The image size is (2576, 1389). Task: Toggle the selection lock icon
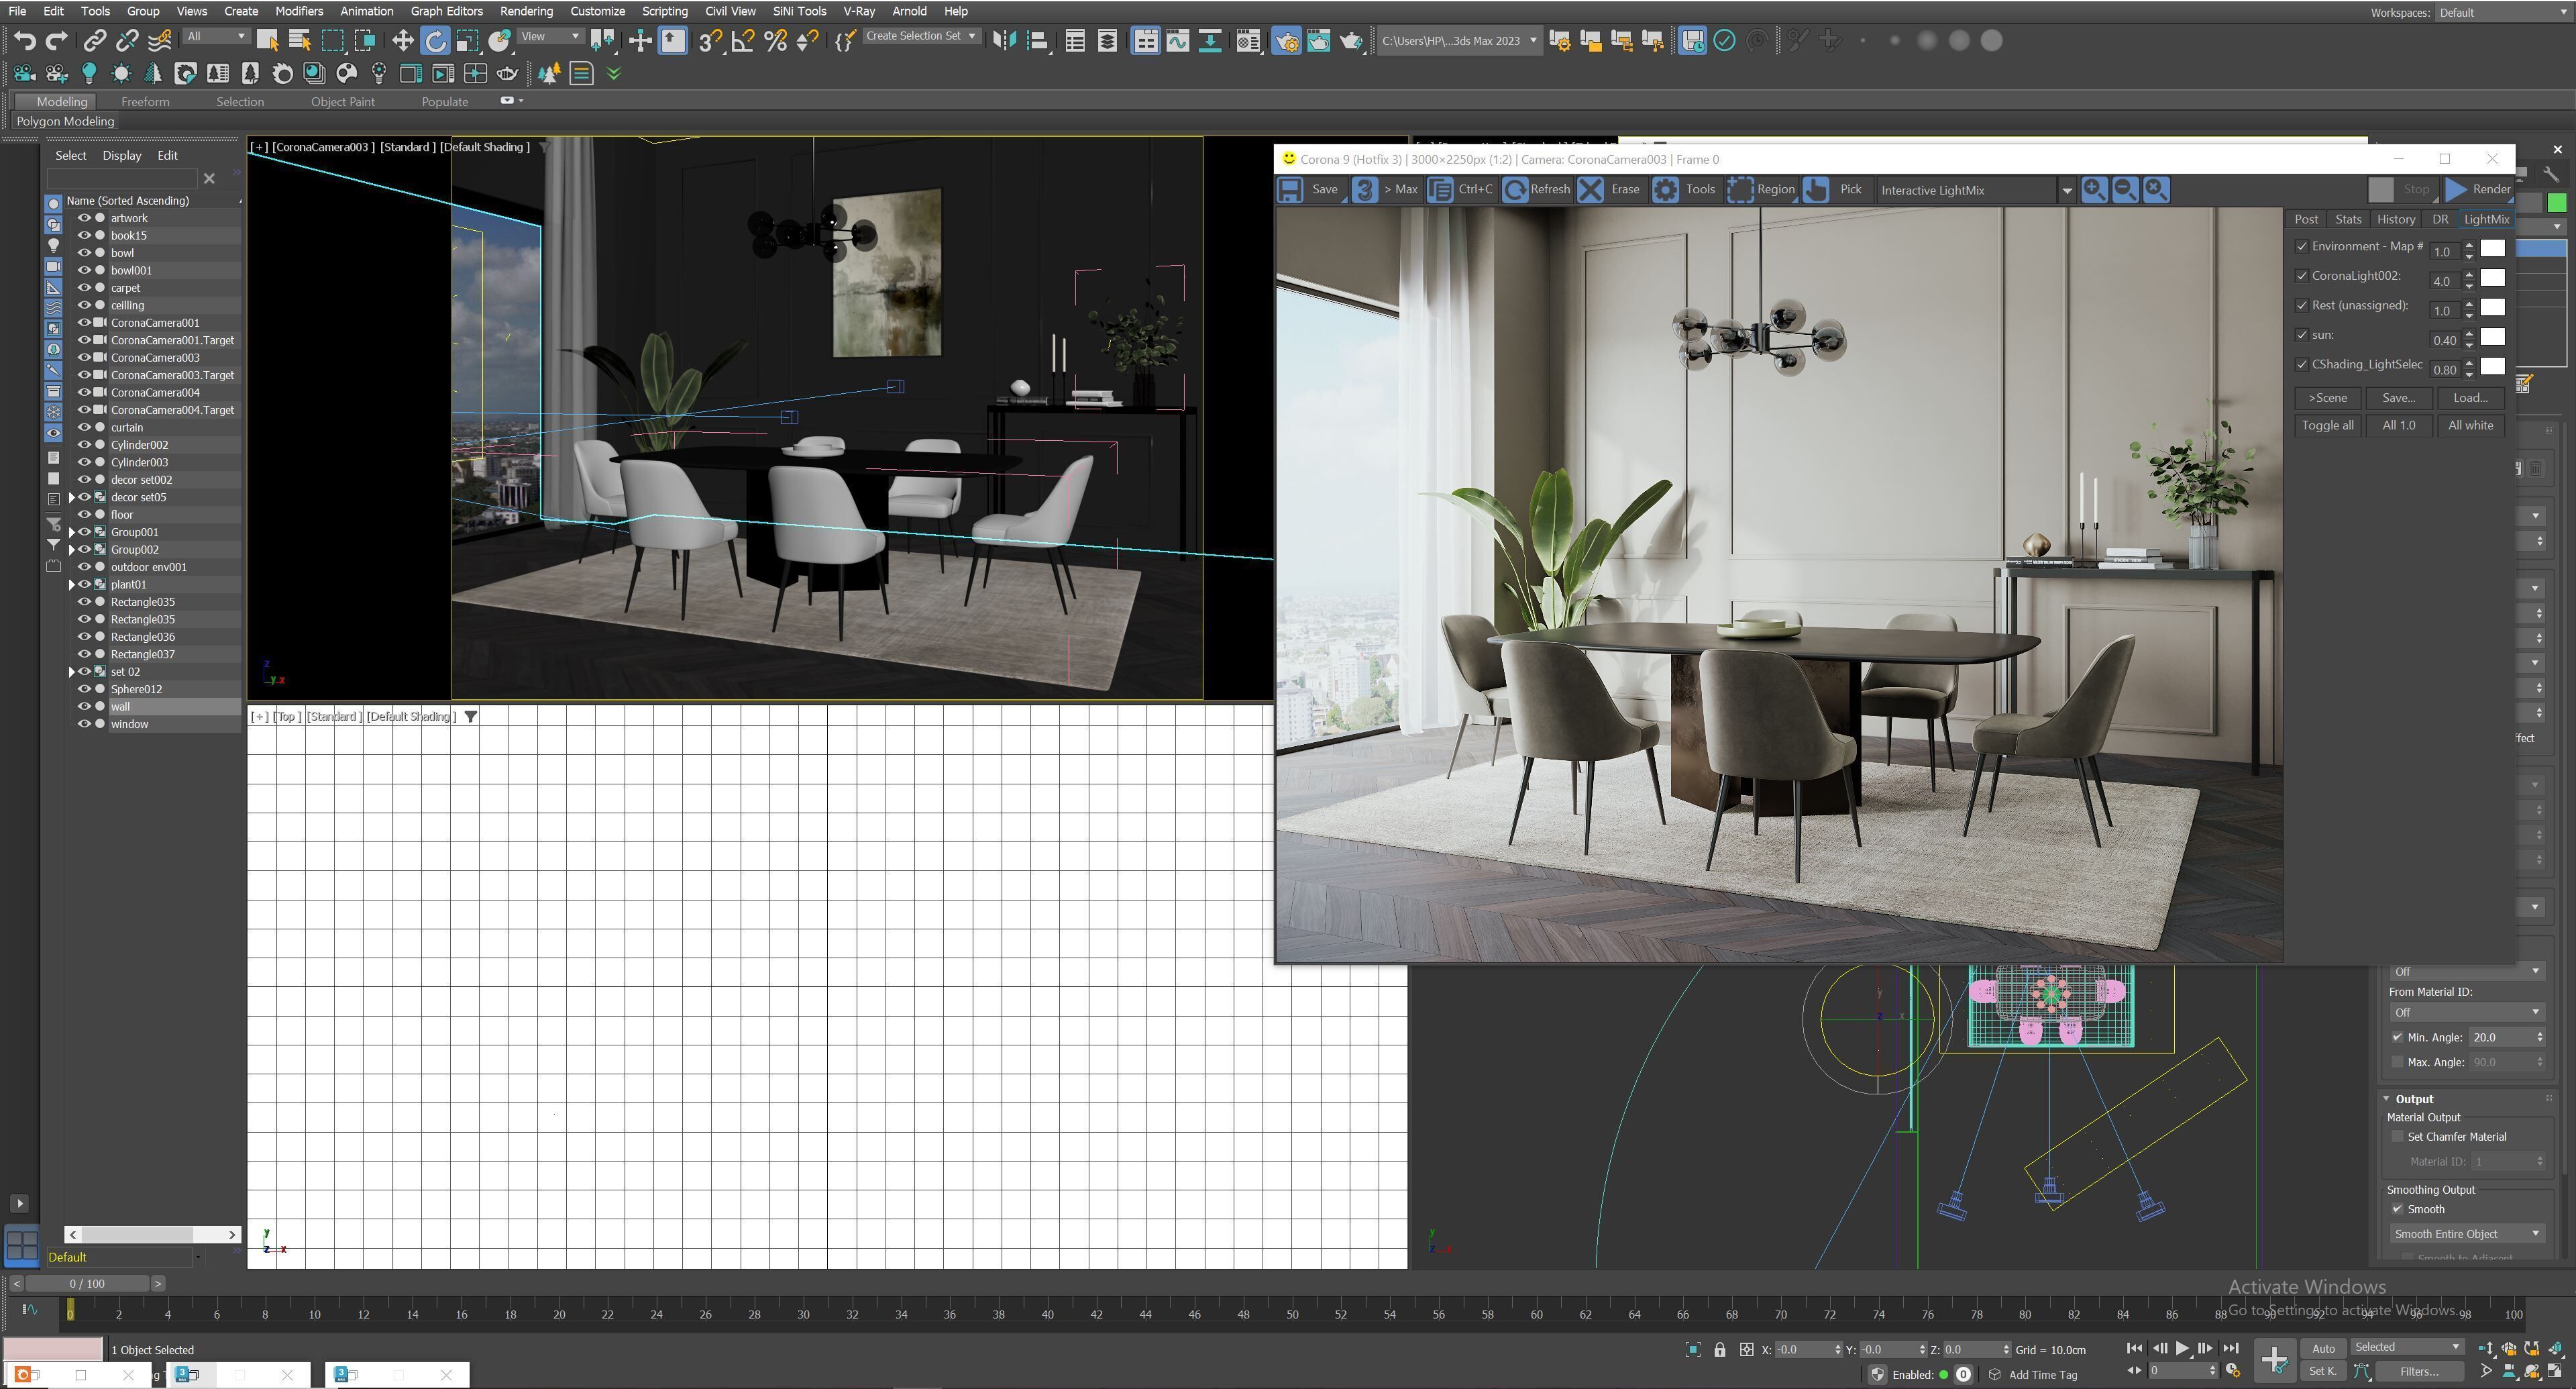click(1720, 1350)
